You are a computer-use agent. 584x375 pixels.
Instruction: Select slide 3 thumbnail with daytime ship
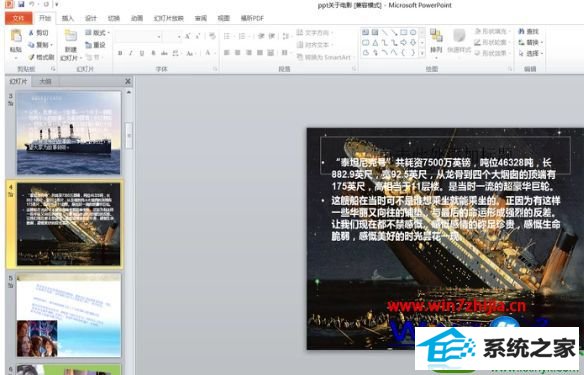[69, 133]
